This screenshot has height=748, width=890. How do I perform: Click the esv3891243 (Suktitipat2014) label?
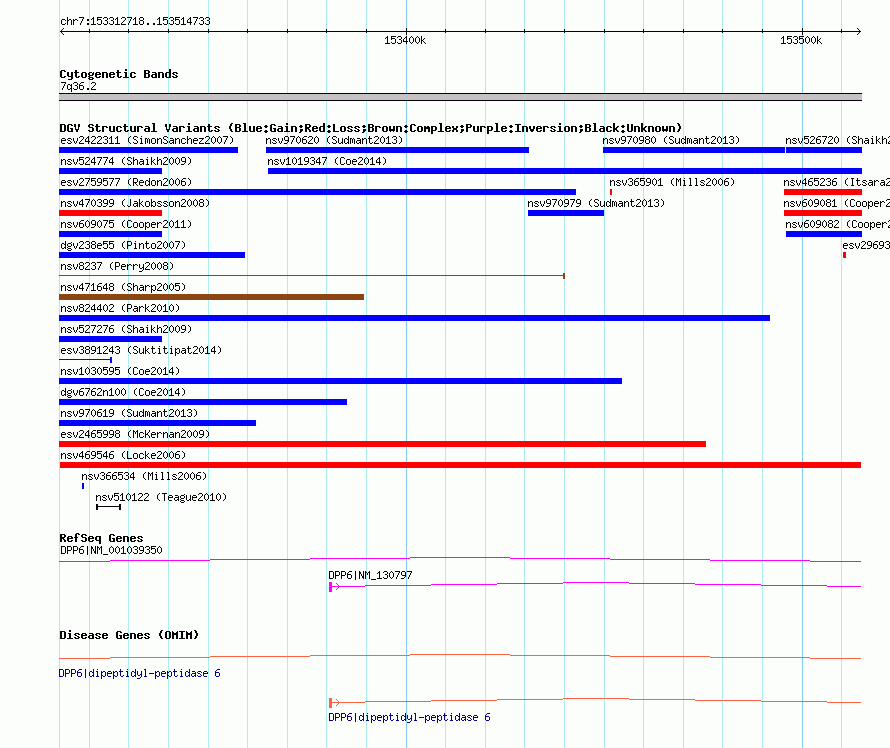pos(141,350)
